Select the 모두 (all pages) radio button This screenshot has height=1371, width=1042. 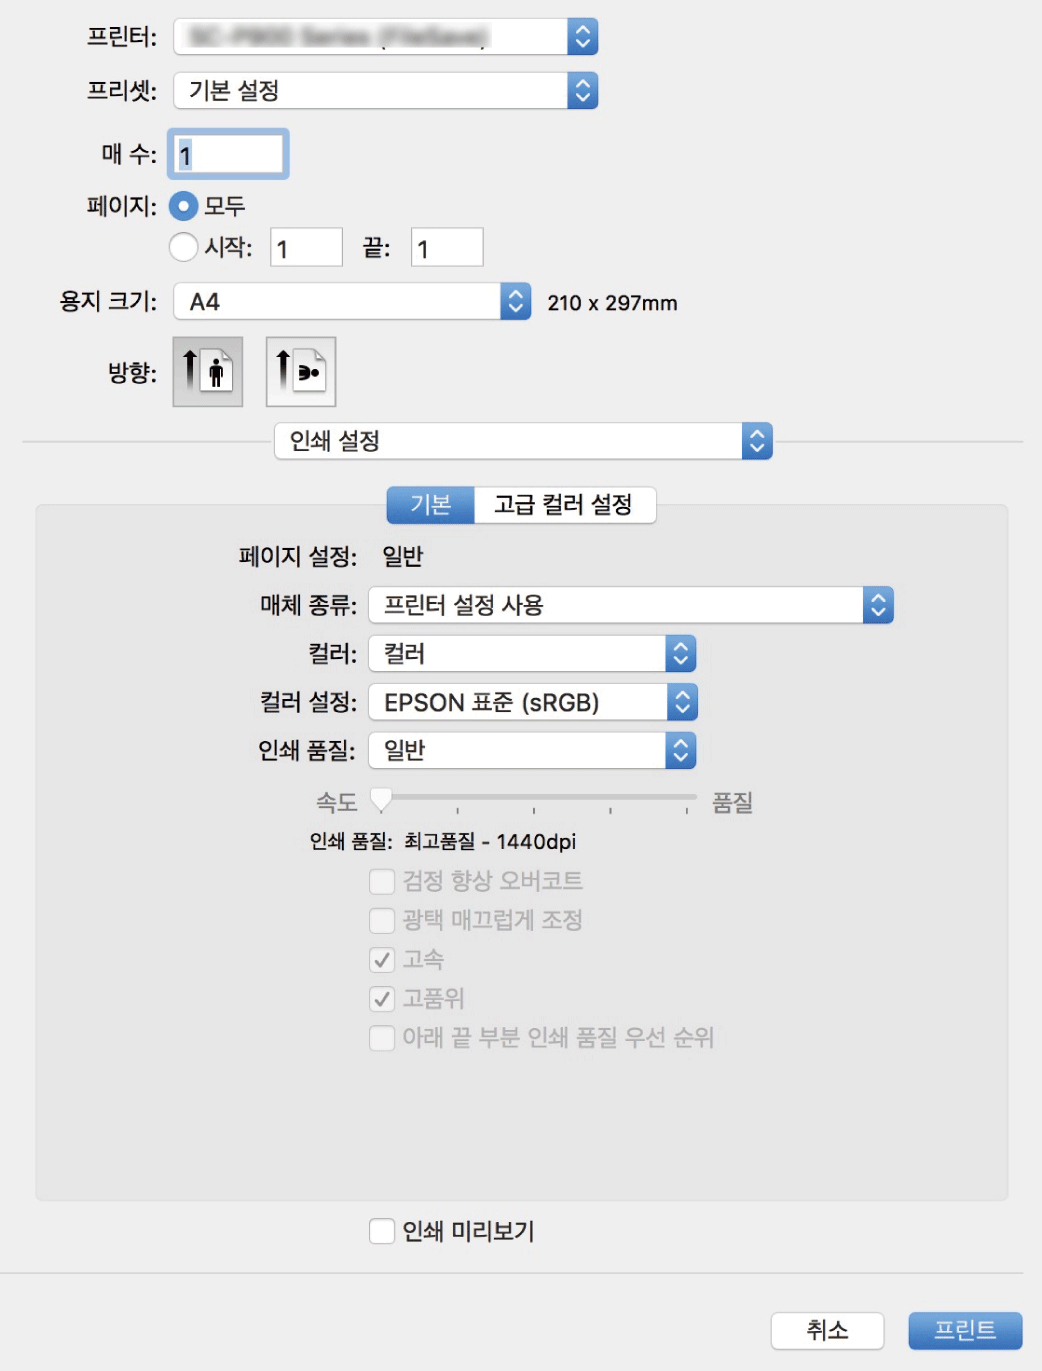coord(183,207)
